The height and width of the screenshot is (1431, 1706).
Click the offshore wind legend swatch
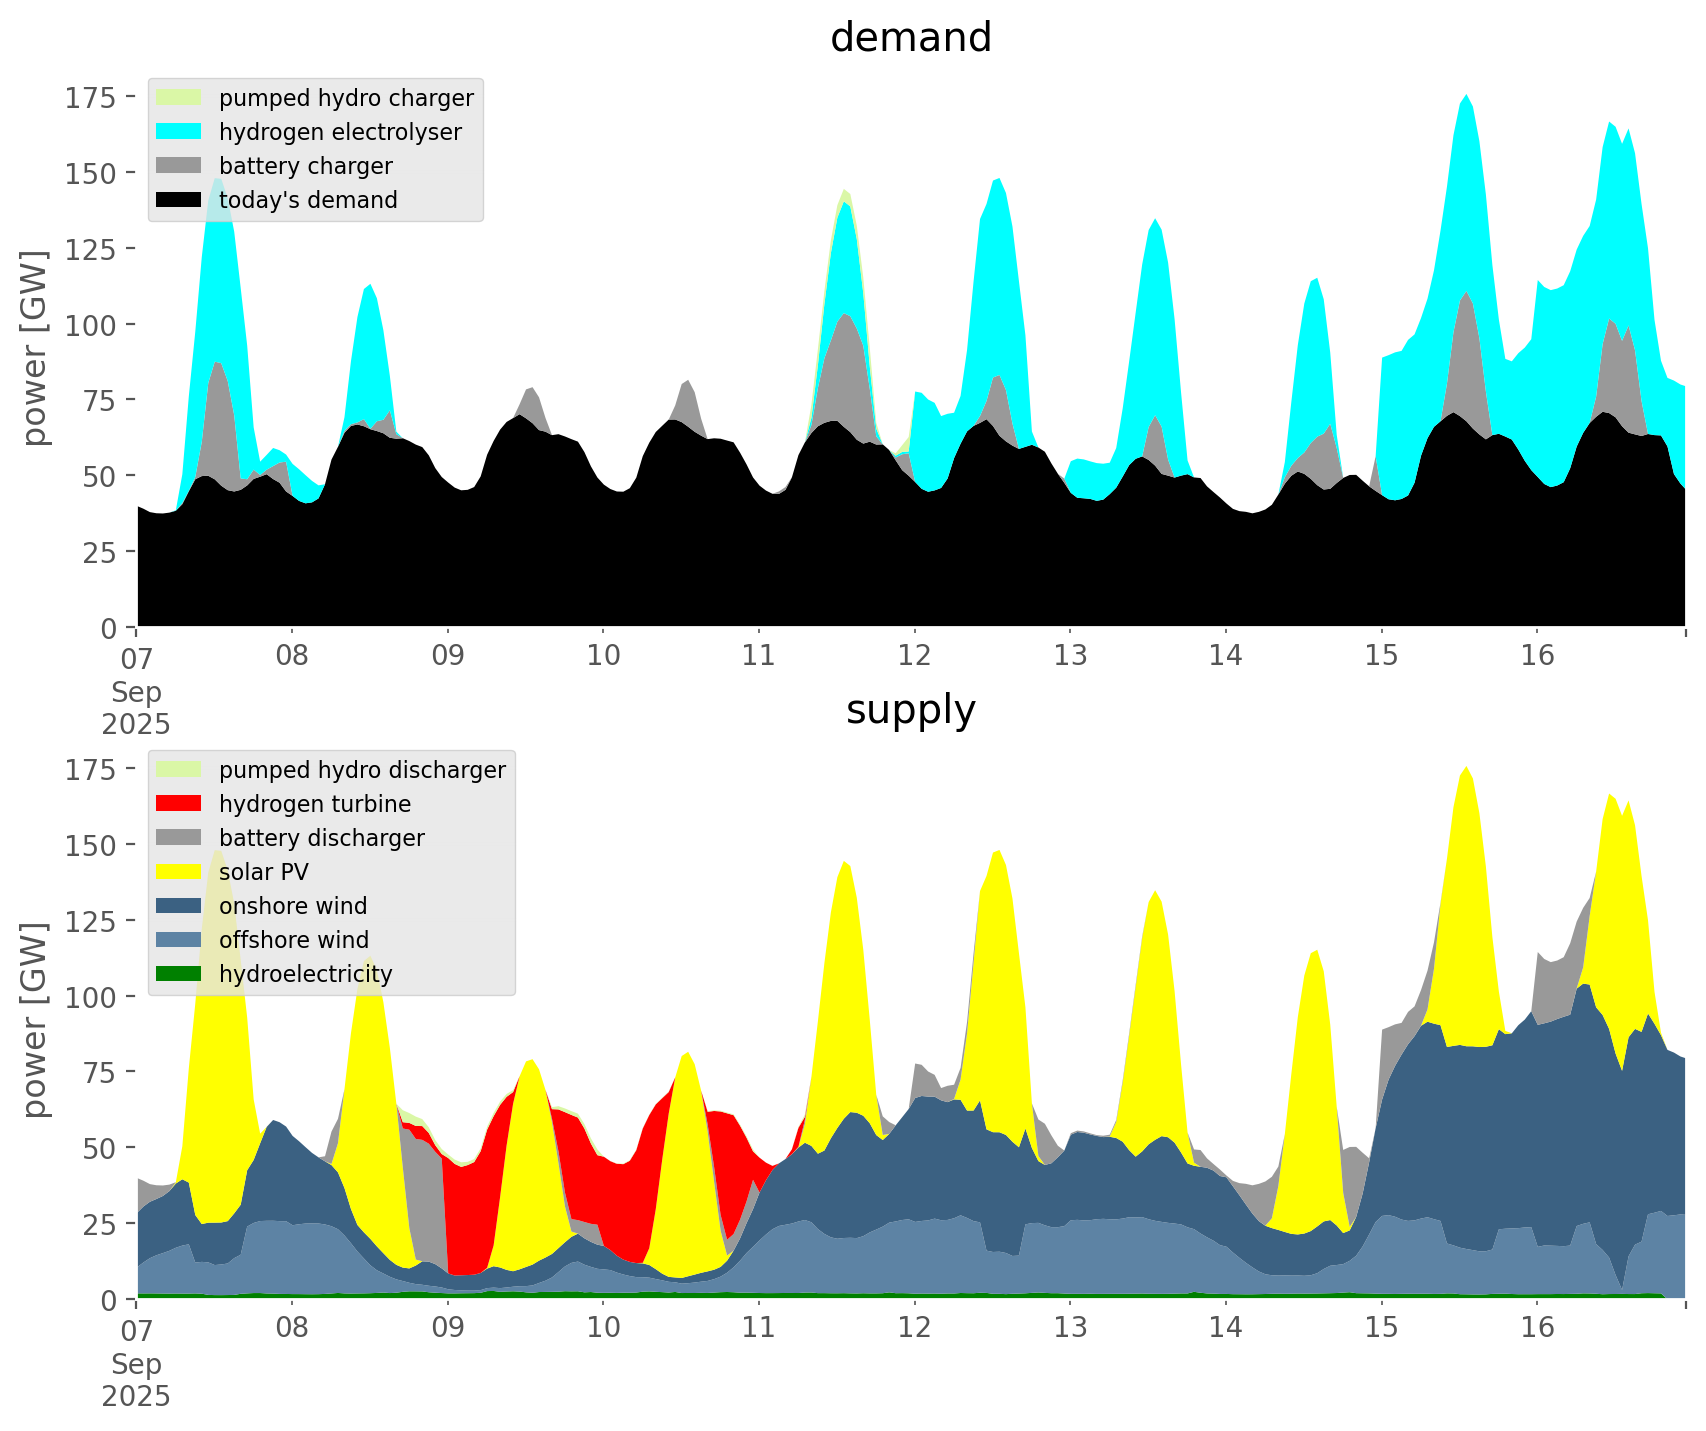(179, 940)
